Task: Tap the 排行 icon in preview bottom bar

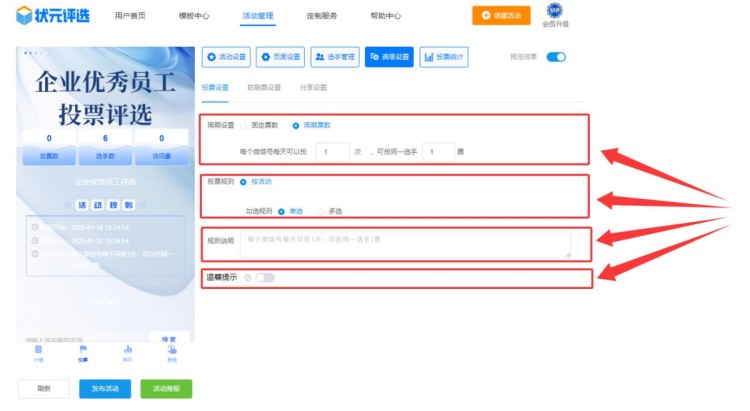Action: coord(128,351)
